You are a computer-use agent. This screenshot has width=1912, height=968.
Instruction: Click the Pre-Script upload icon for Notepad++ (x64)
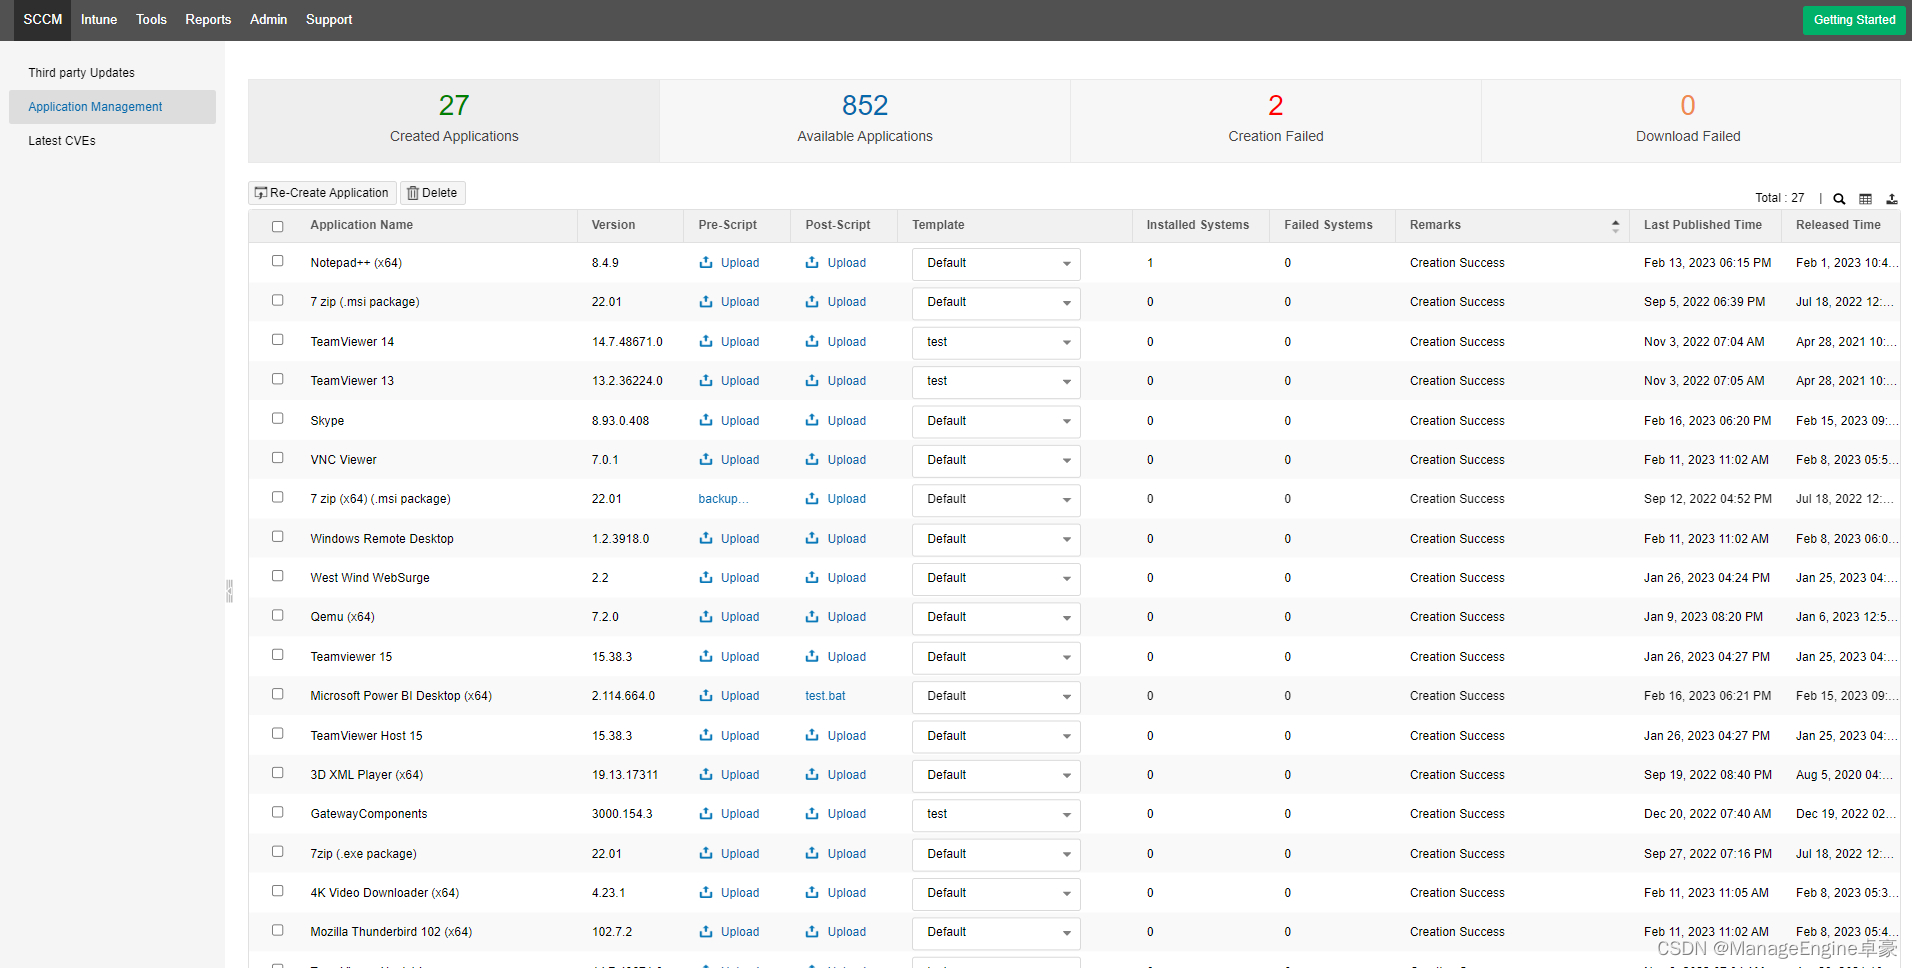706,263
